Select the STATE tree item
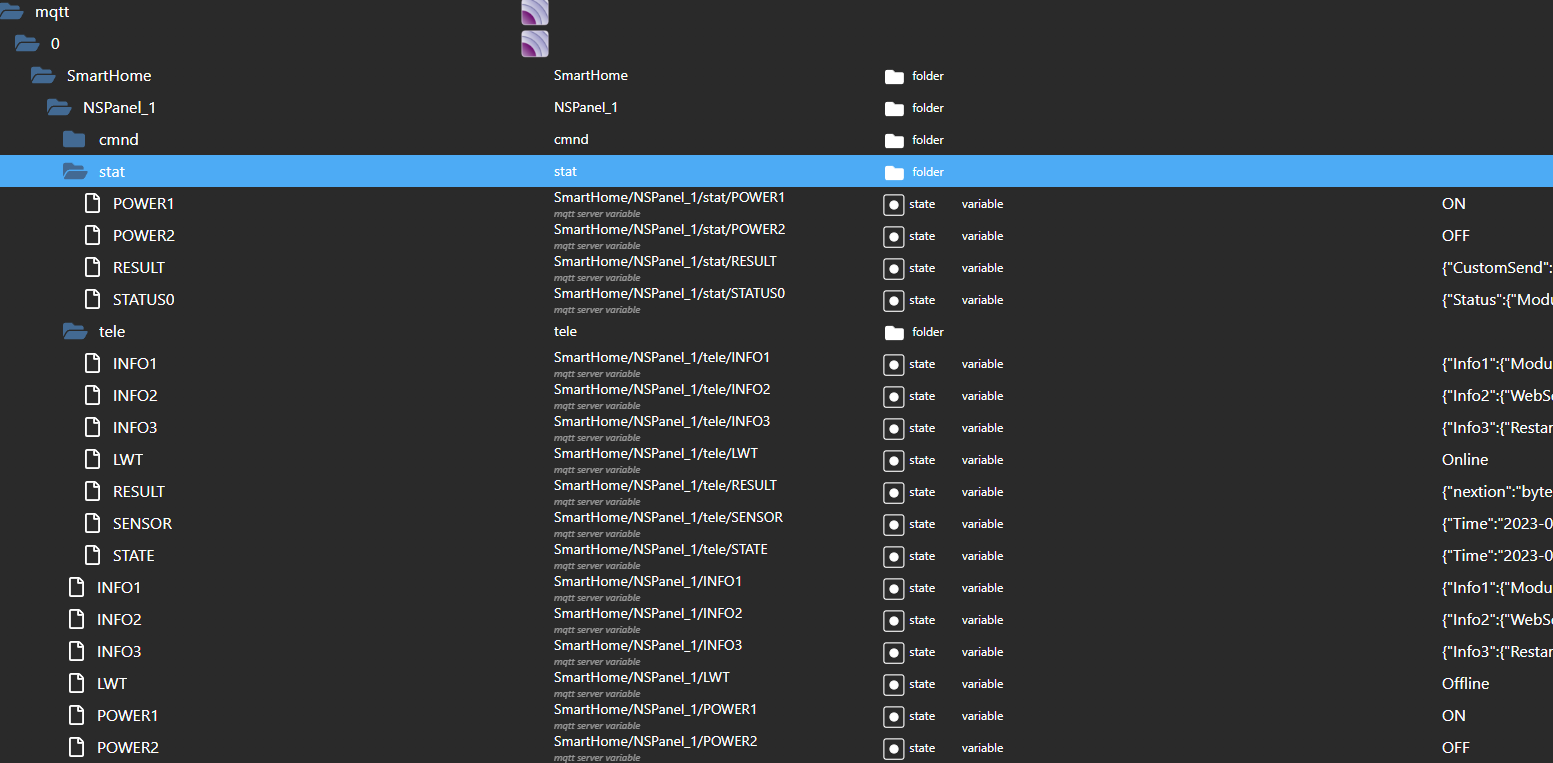Image resolution: width=1553 pixels, height=763 pixels. pos(134,556)
